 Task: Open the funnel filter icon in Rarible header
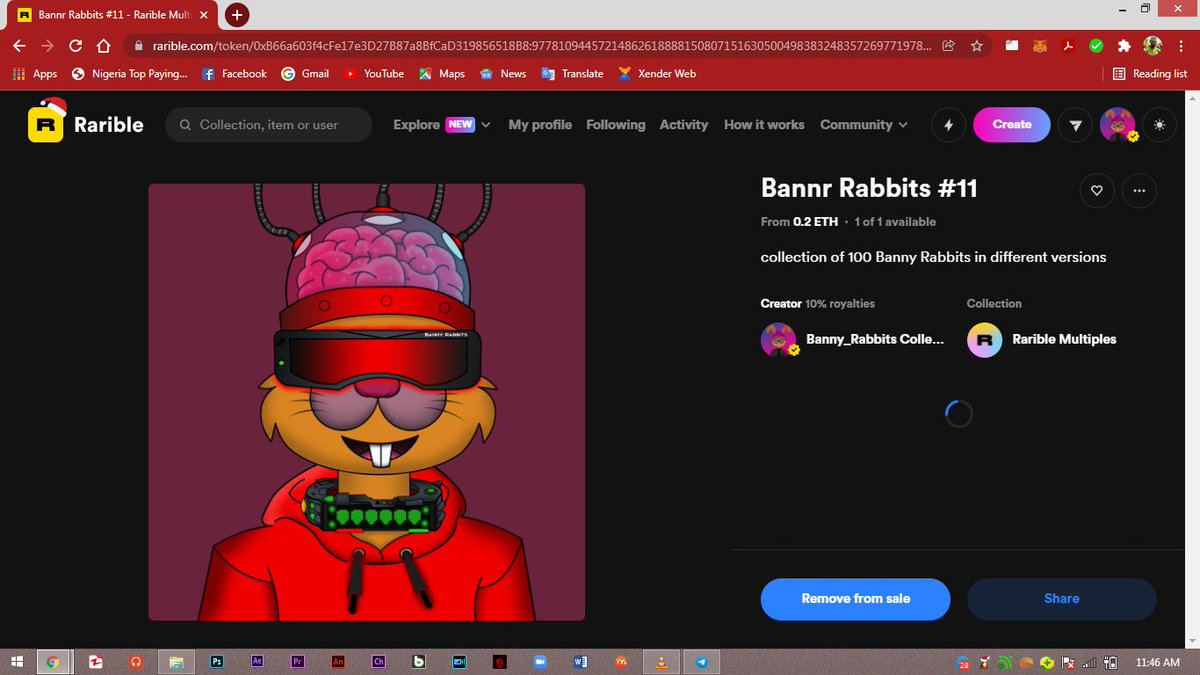click(x=1075, y=125)
